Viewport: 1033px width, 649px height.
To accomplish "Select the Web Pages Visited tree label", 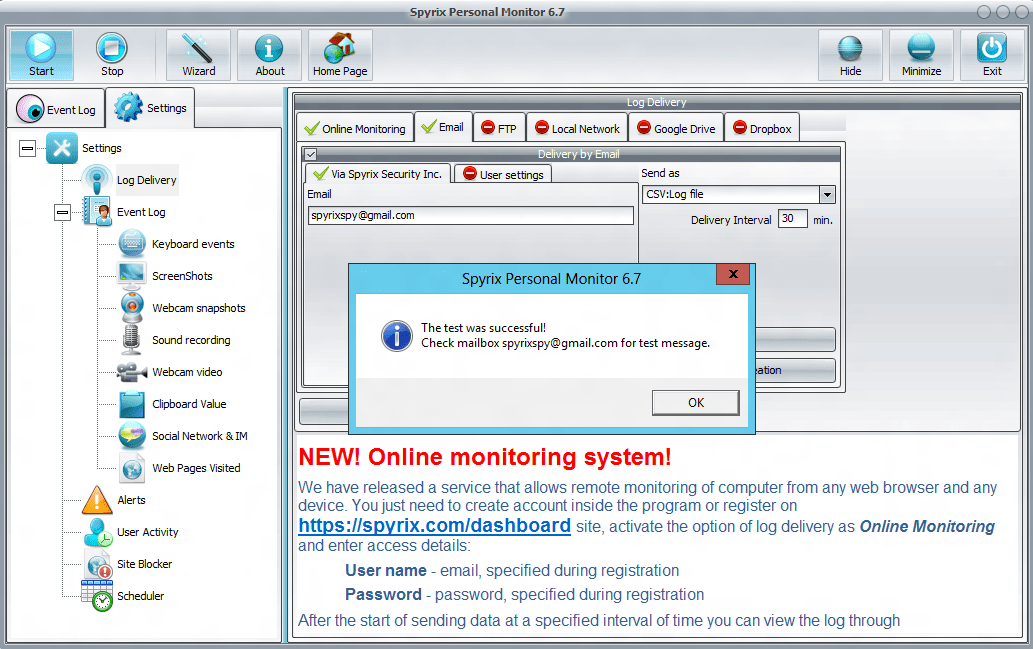I will click(x=196, y=468).
